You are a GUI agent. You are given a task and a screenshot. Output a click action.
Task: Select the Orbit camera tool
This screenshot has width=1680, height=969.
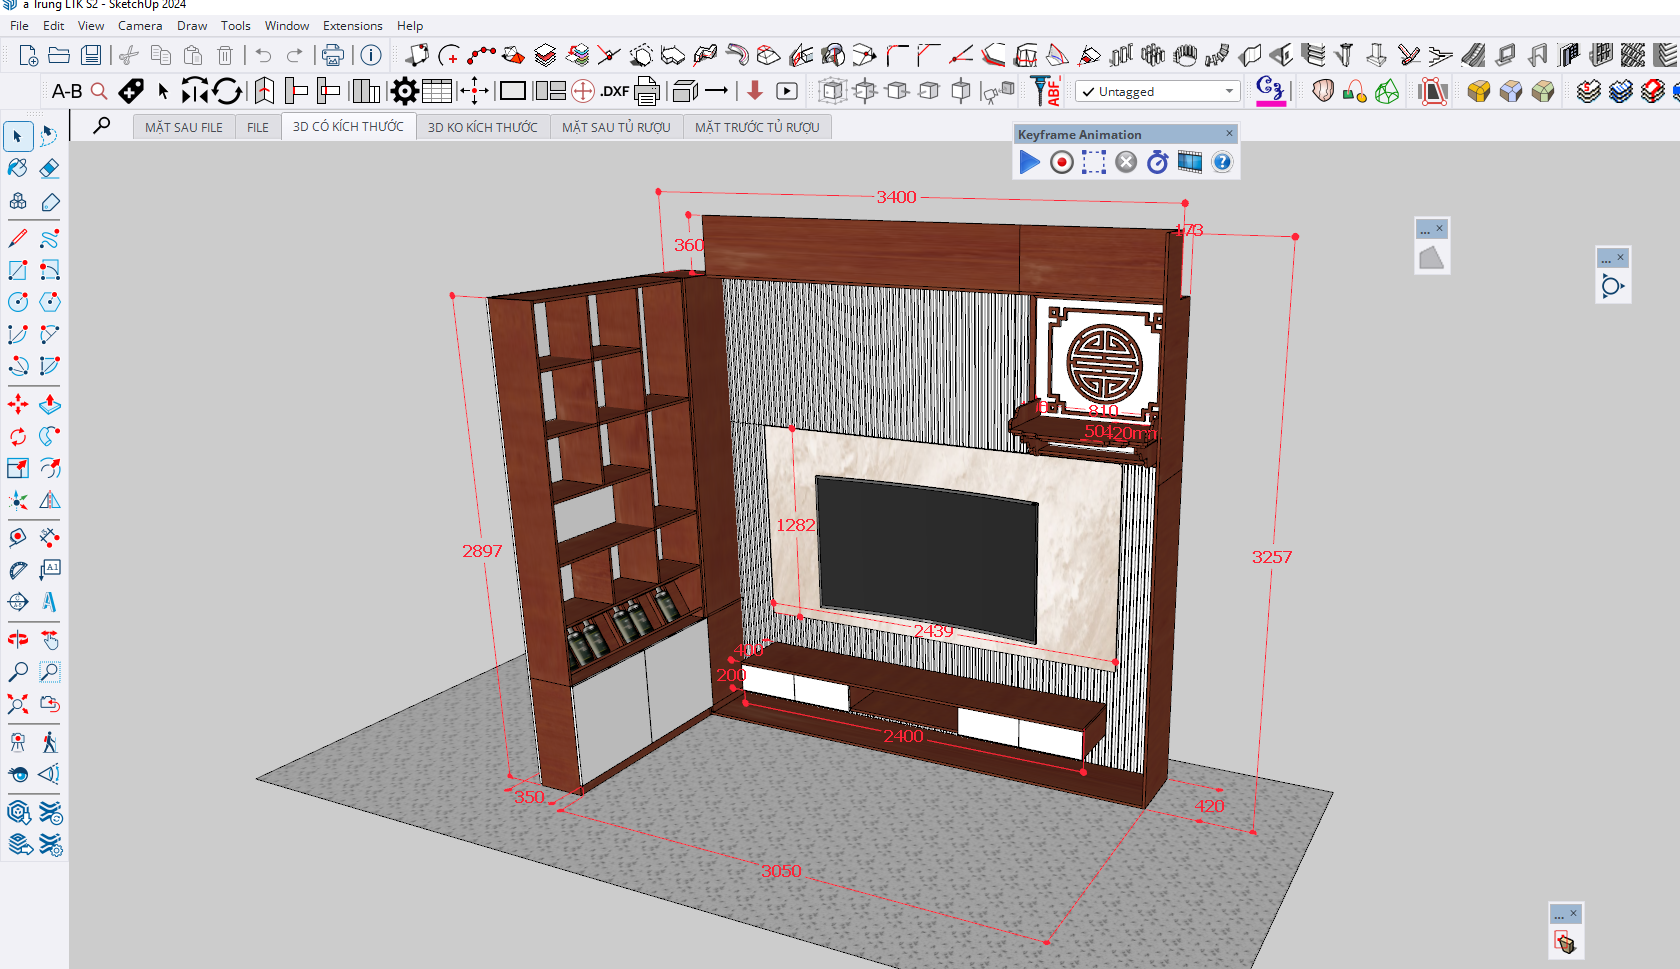coord(18,639)
